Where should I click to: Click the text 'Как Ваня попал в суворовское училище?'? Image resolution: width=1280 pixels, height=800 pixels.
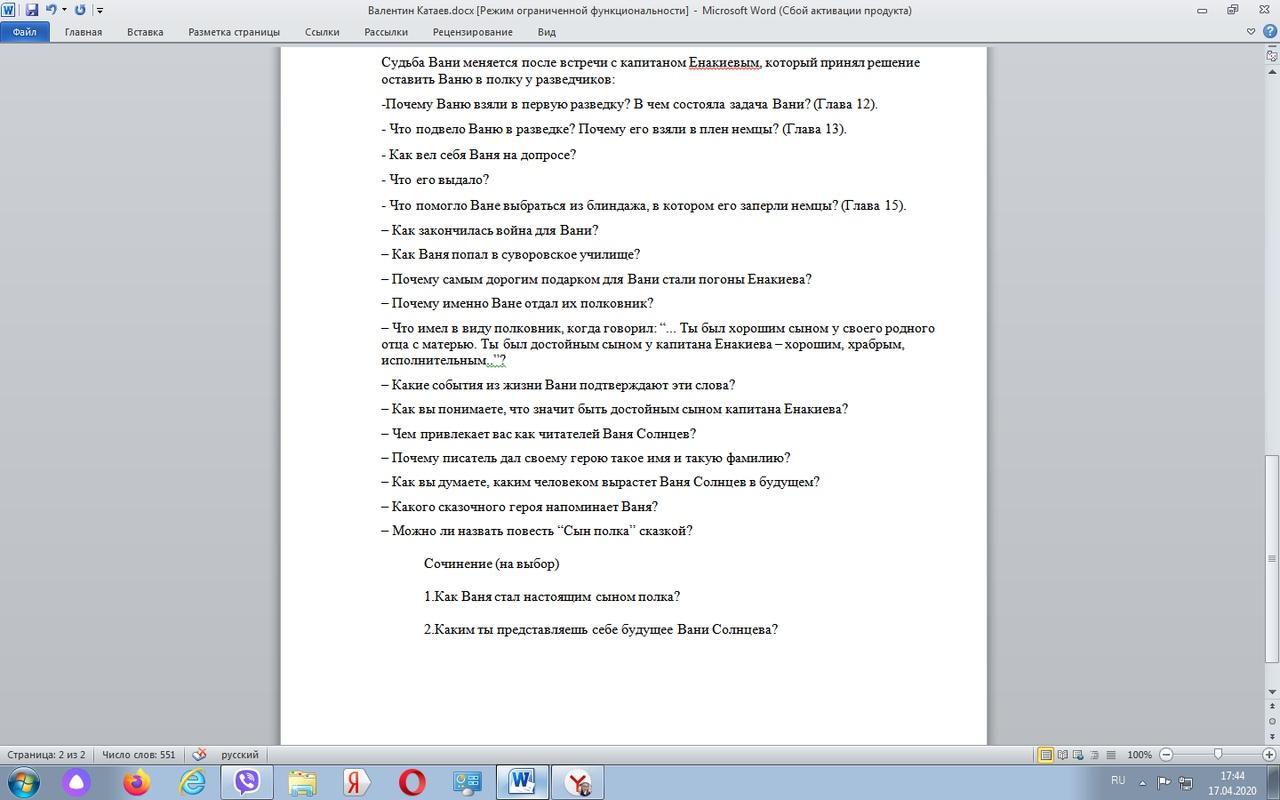pos(516,254)
